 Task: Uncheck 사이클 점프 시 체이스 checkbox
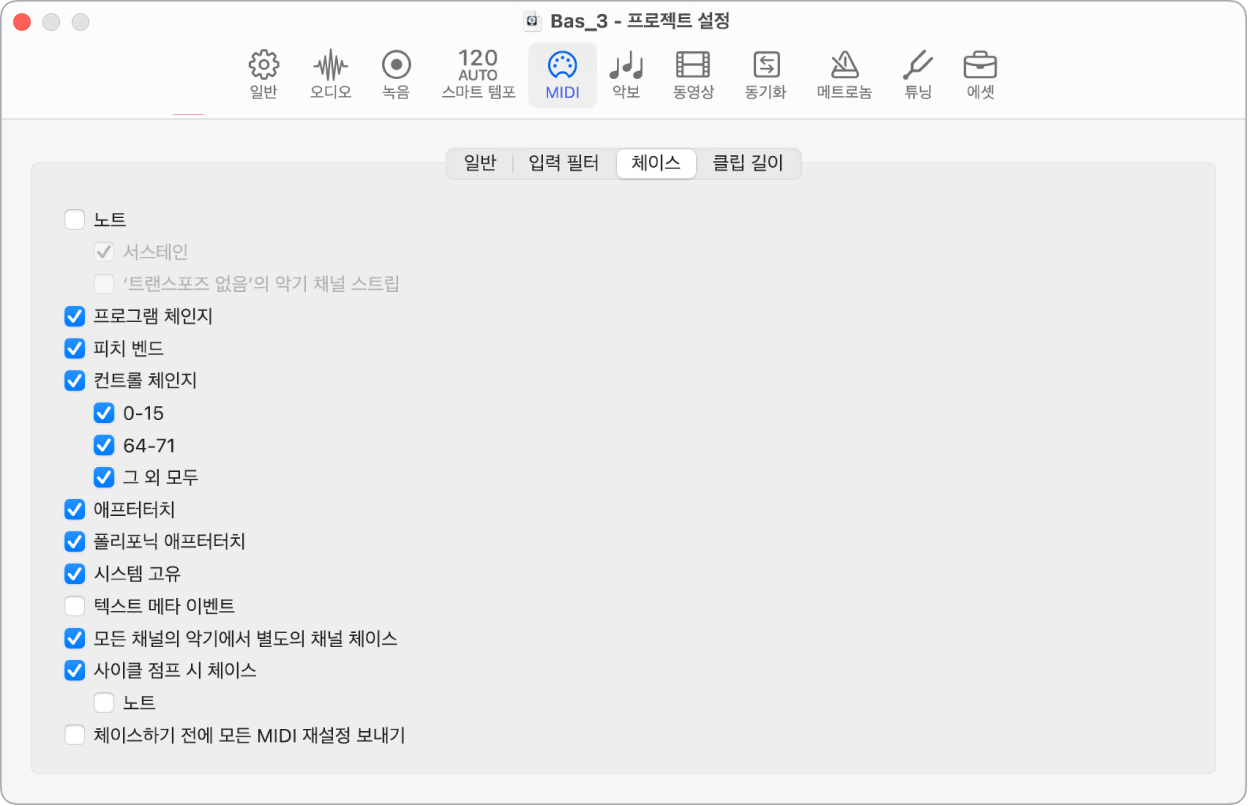(74, 670)
